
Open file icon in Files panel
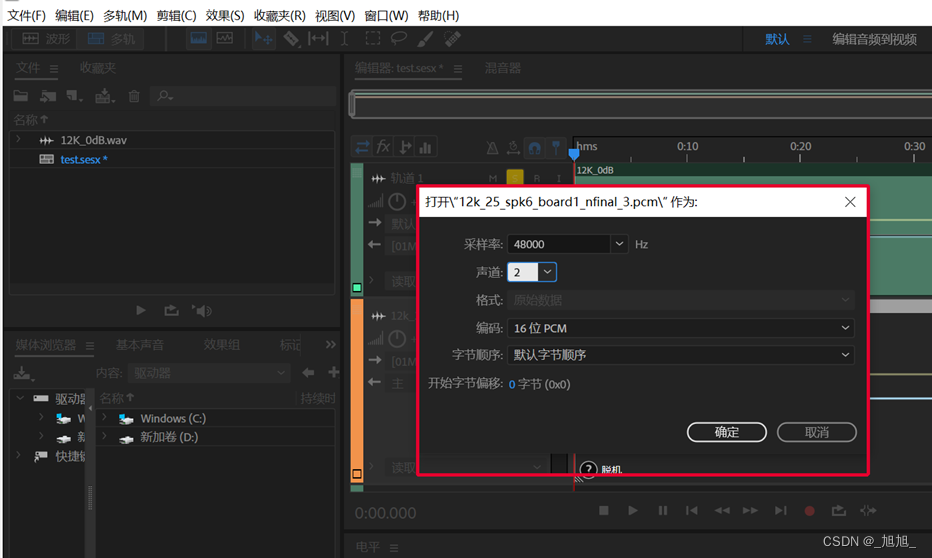click(21, 96)
